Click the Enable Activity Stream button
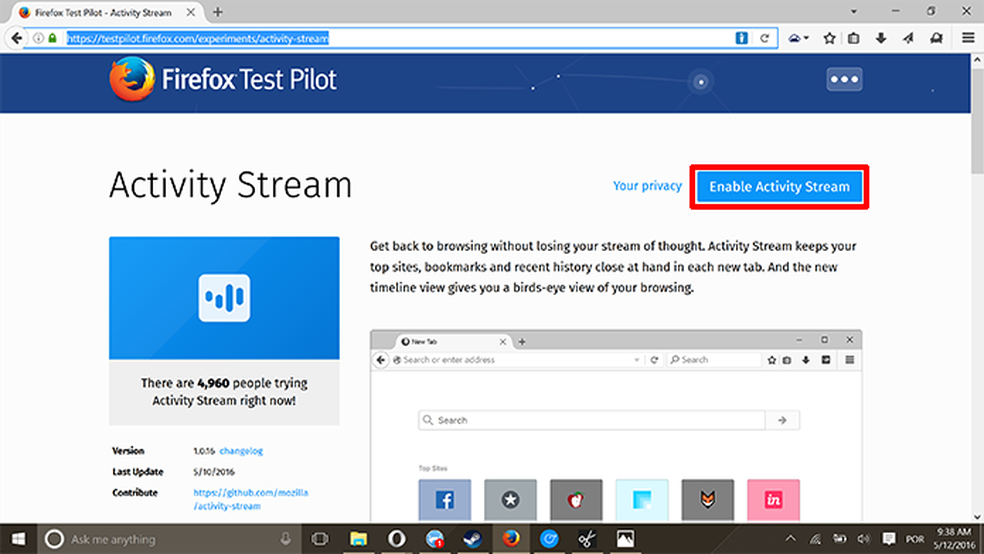 [779, 187]
